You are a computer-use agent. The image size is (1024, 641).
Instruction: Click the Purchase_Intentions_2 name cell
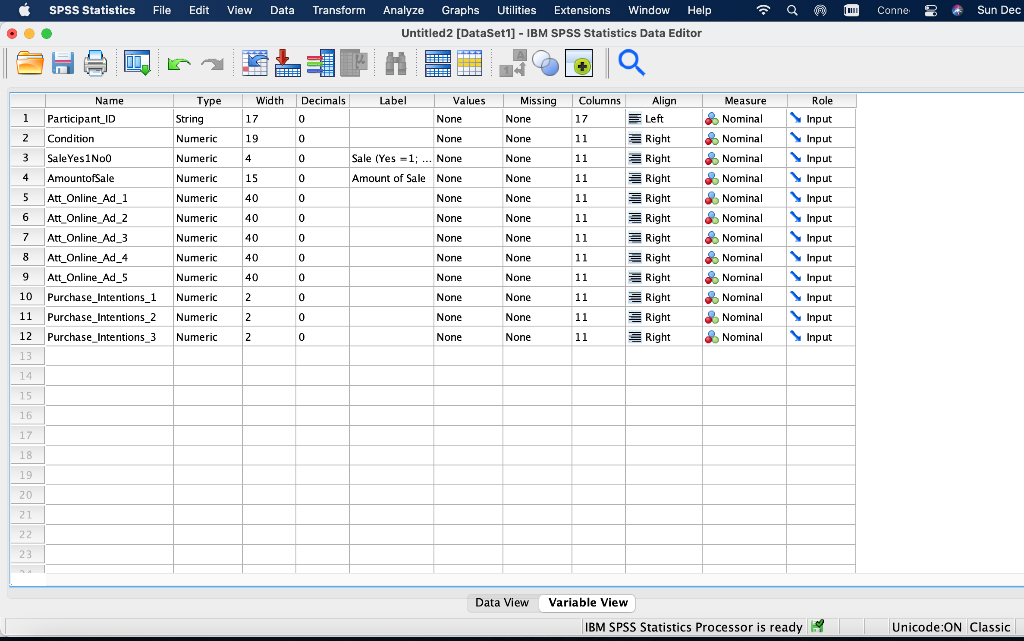pos(109,317)
